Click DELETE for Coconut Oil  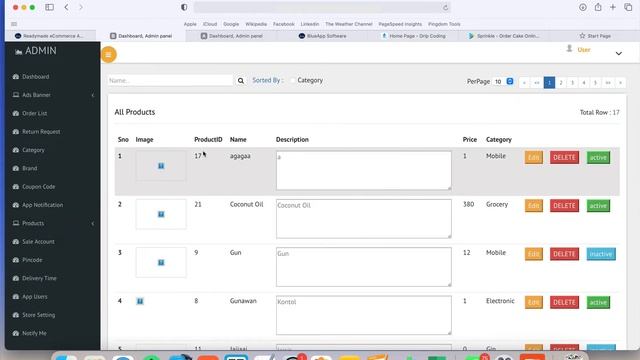(564, 206)
